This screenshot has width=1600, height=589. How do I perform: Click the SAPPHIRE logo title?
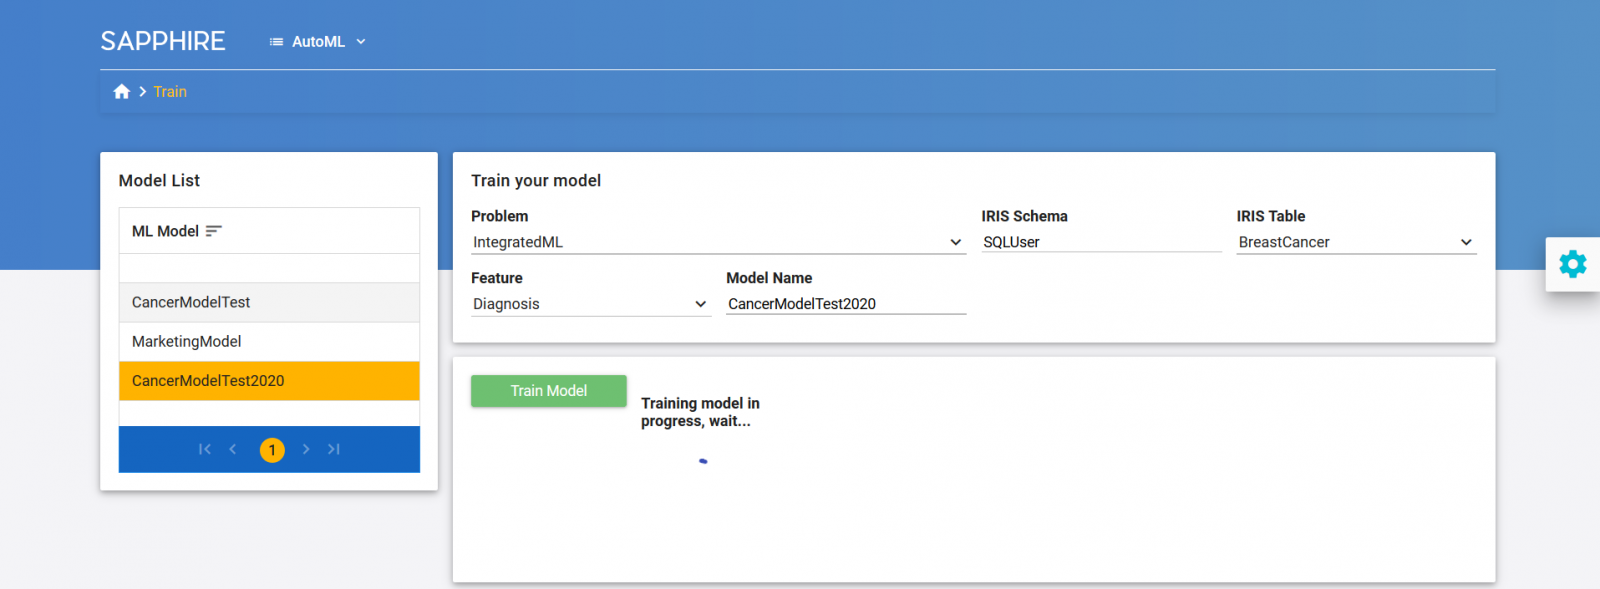pos(163,41)
